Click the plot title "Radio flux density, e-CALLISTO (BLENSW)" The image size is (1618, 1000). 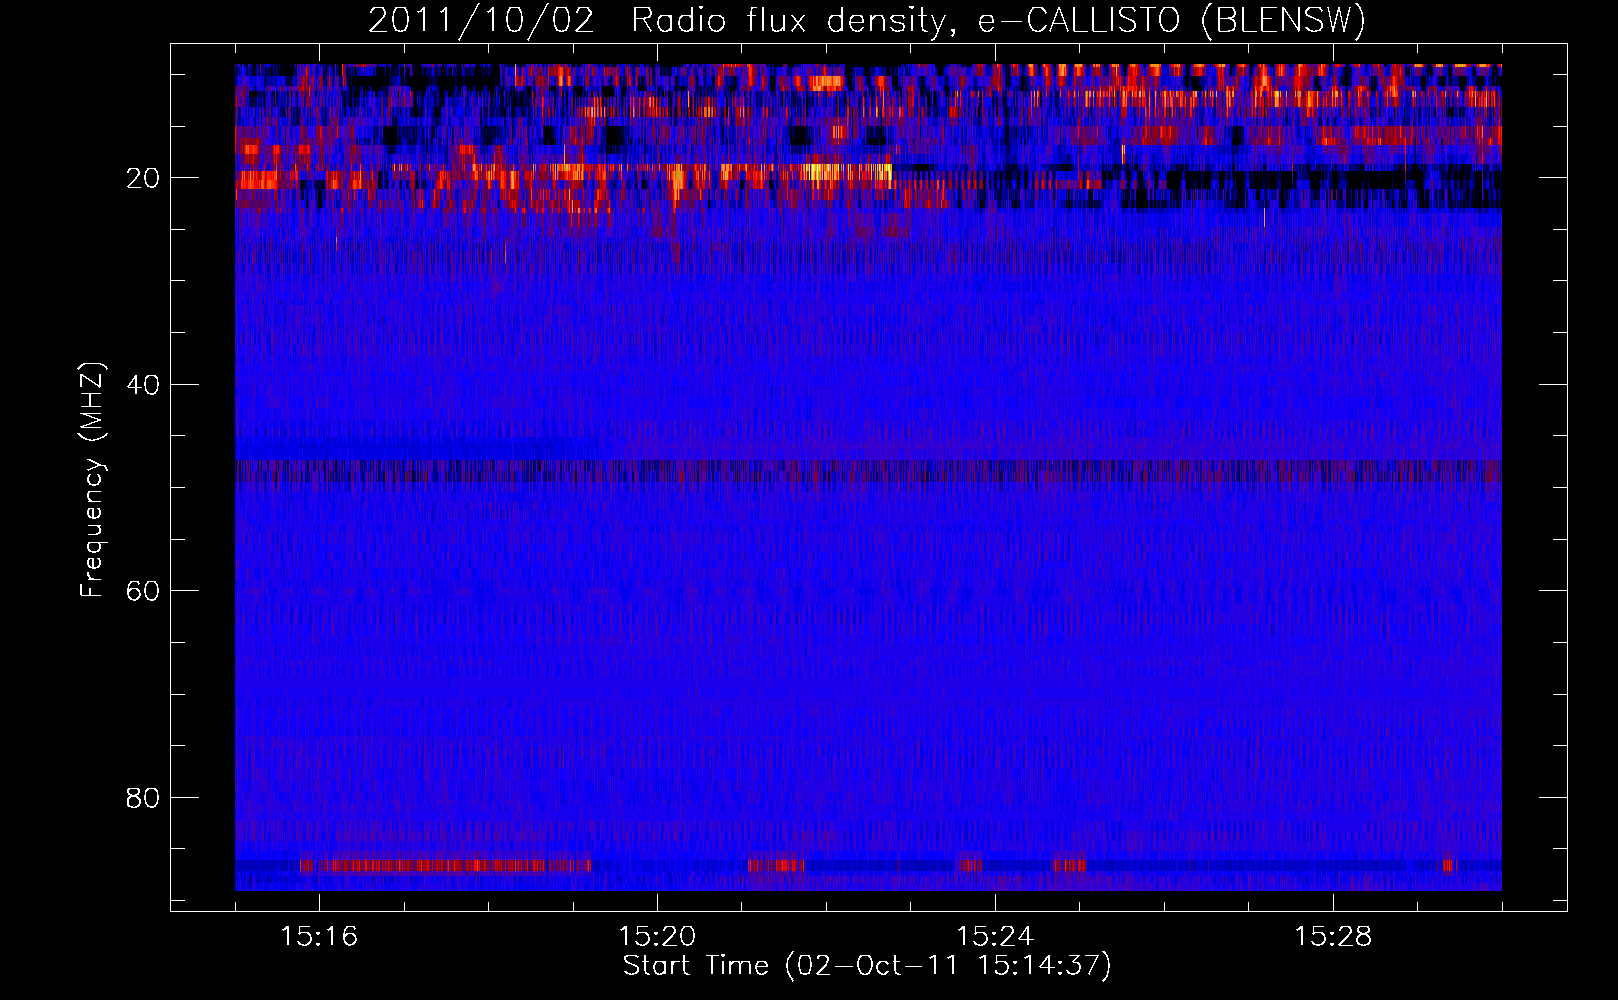[998, 21]
